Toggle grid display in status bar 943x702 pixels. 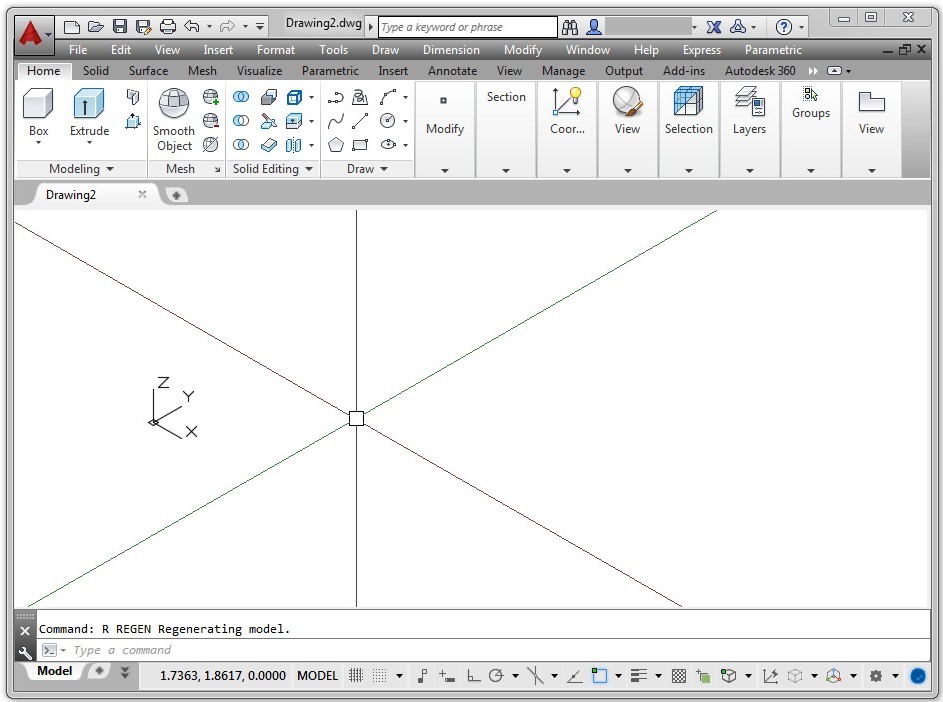click(356, 676)
